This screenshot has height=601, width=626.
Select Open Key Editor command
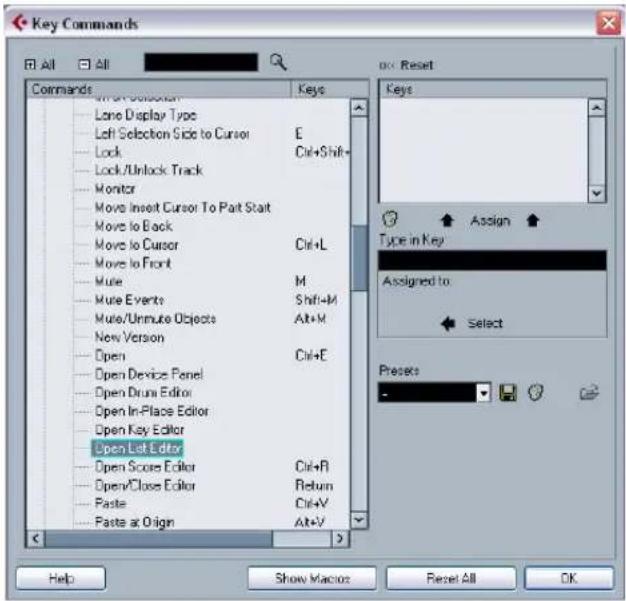(139, 430)
